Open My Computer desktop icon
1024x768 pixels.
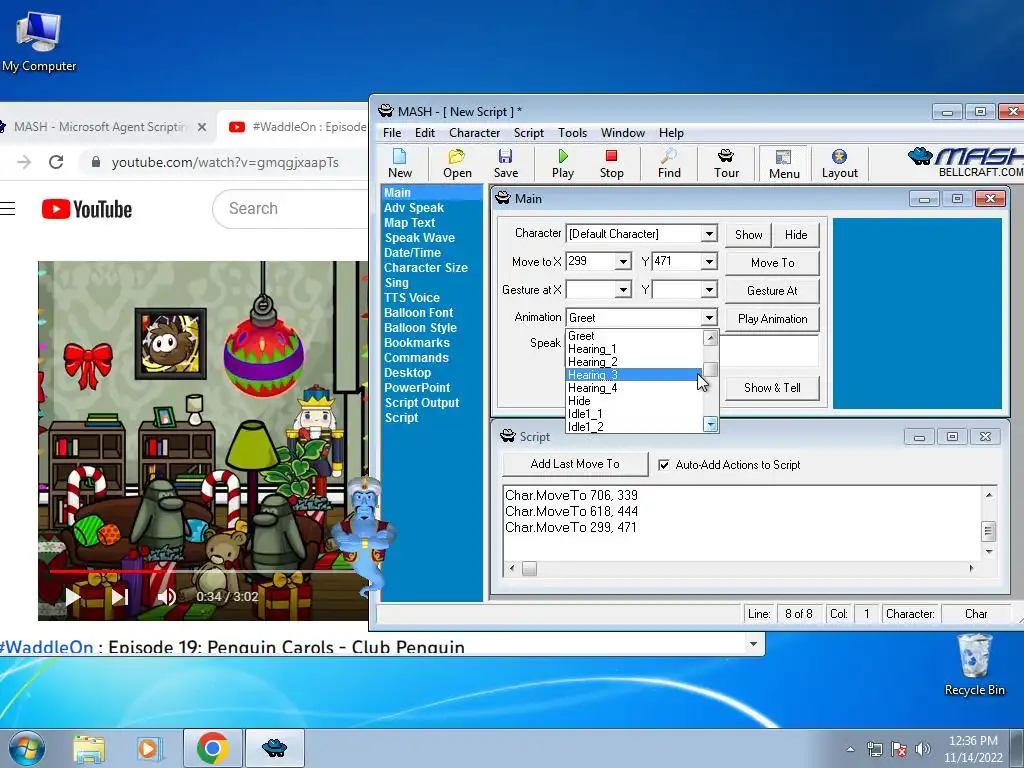[39, 42]
